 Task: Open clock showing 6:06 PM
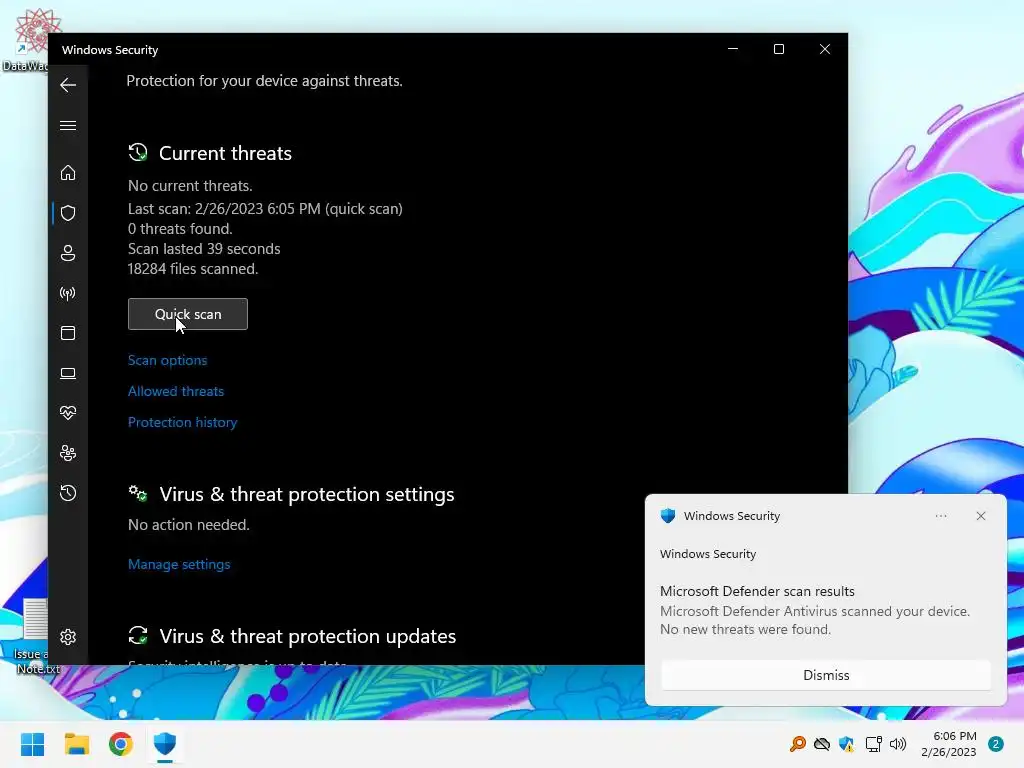948,744
